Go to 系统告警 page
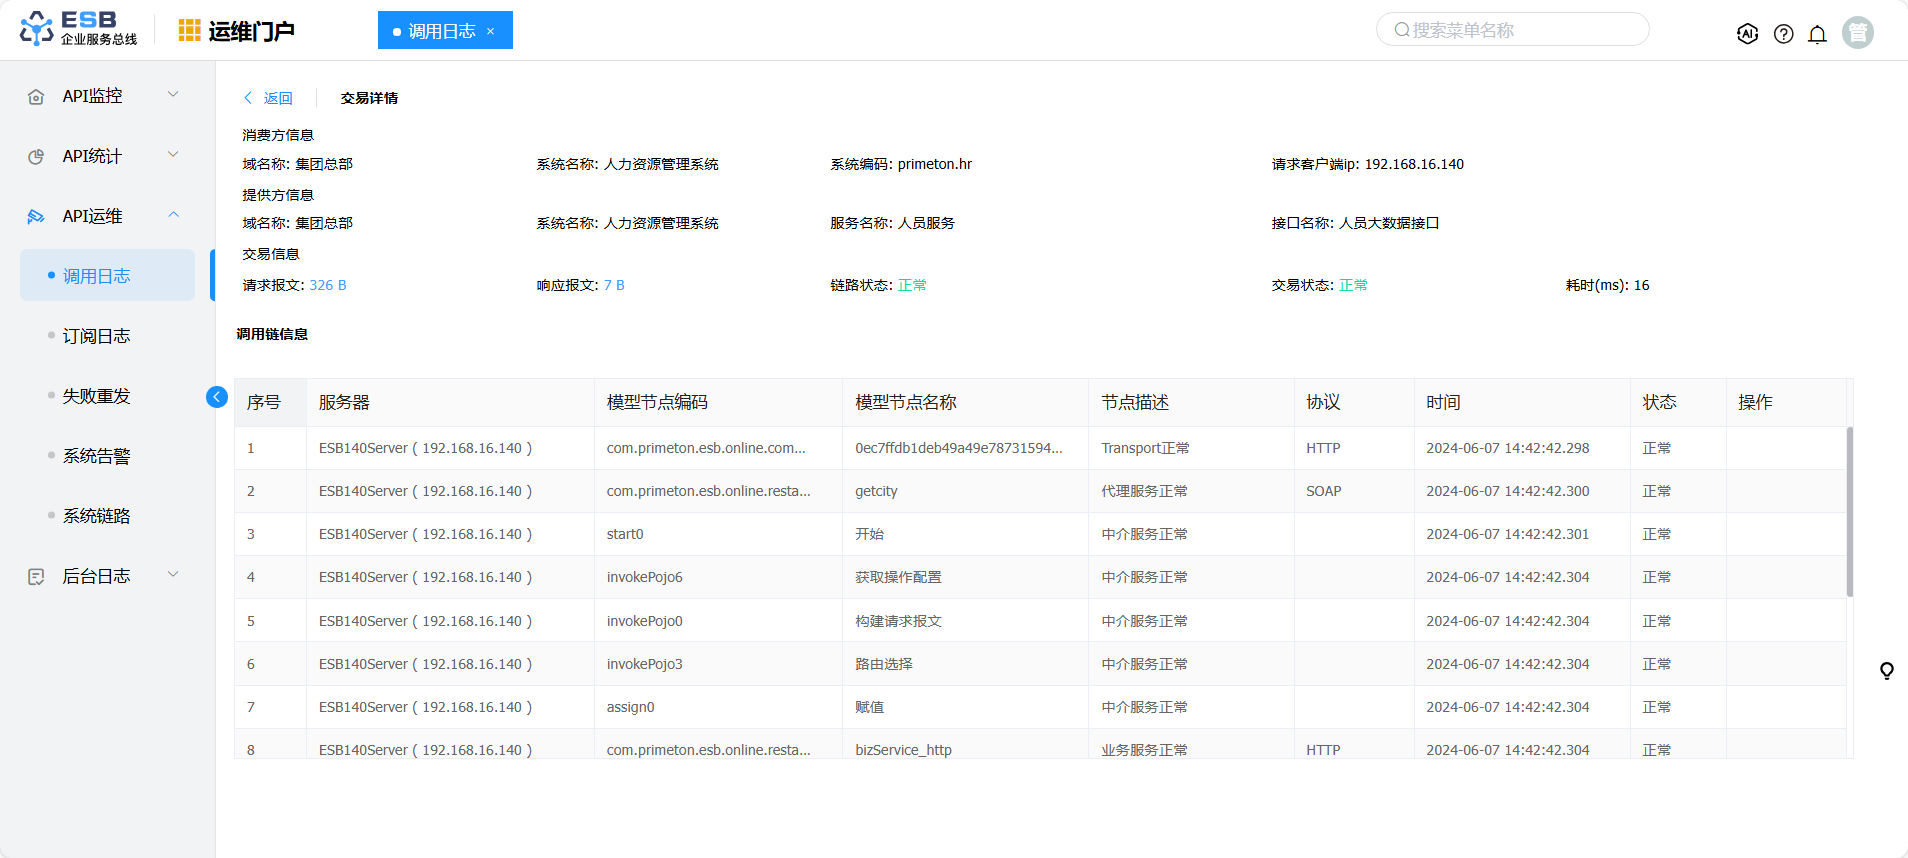The height and width of the screenshot is (858, 1908). pos(96,456)
